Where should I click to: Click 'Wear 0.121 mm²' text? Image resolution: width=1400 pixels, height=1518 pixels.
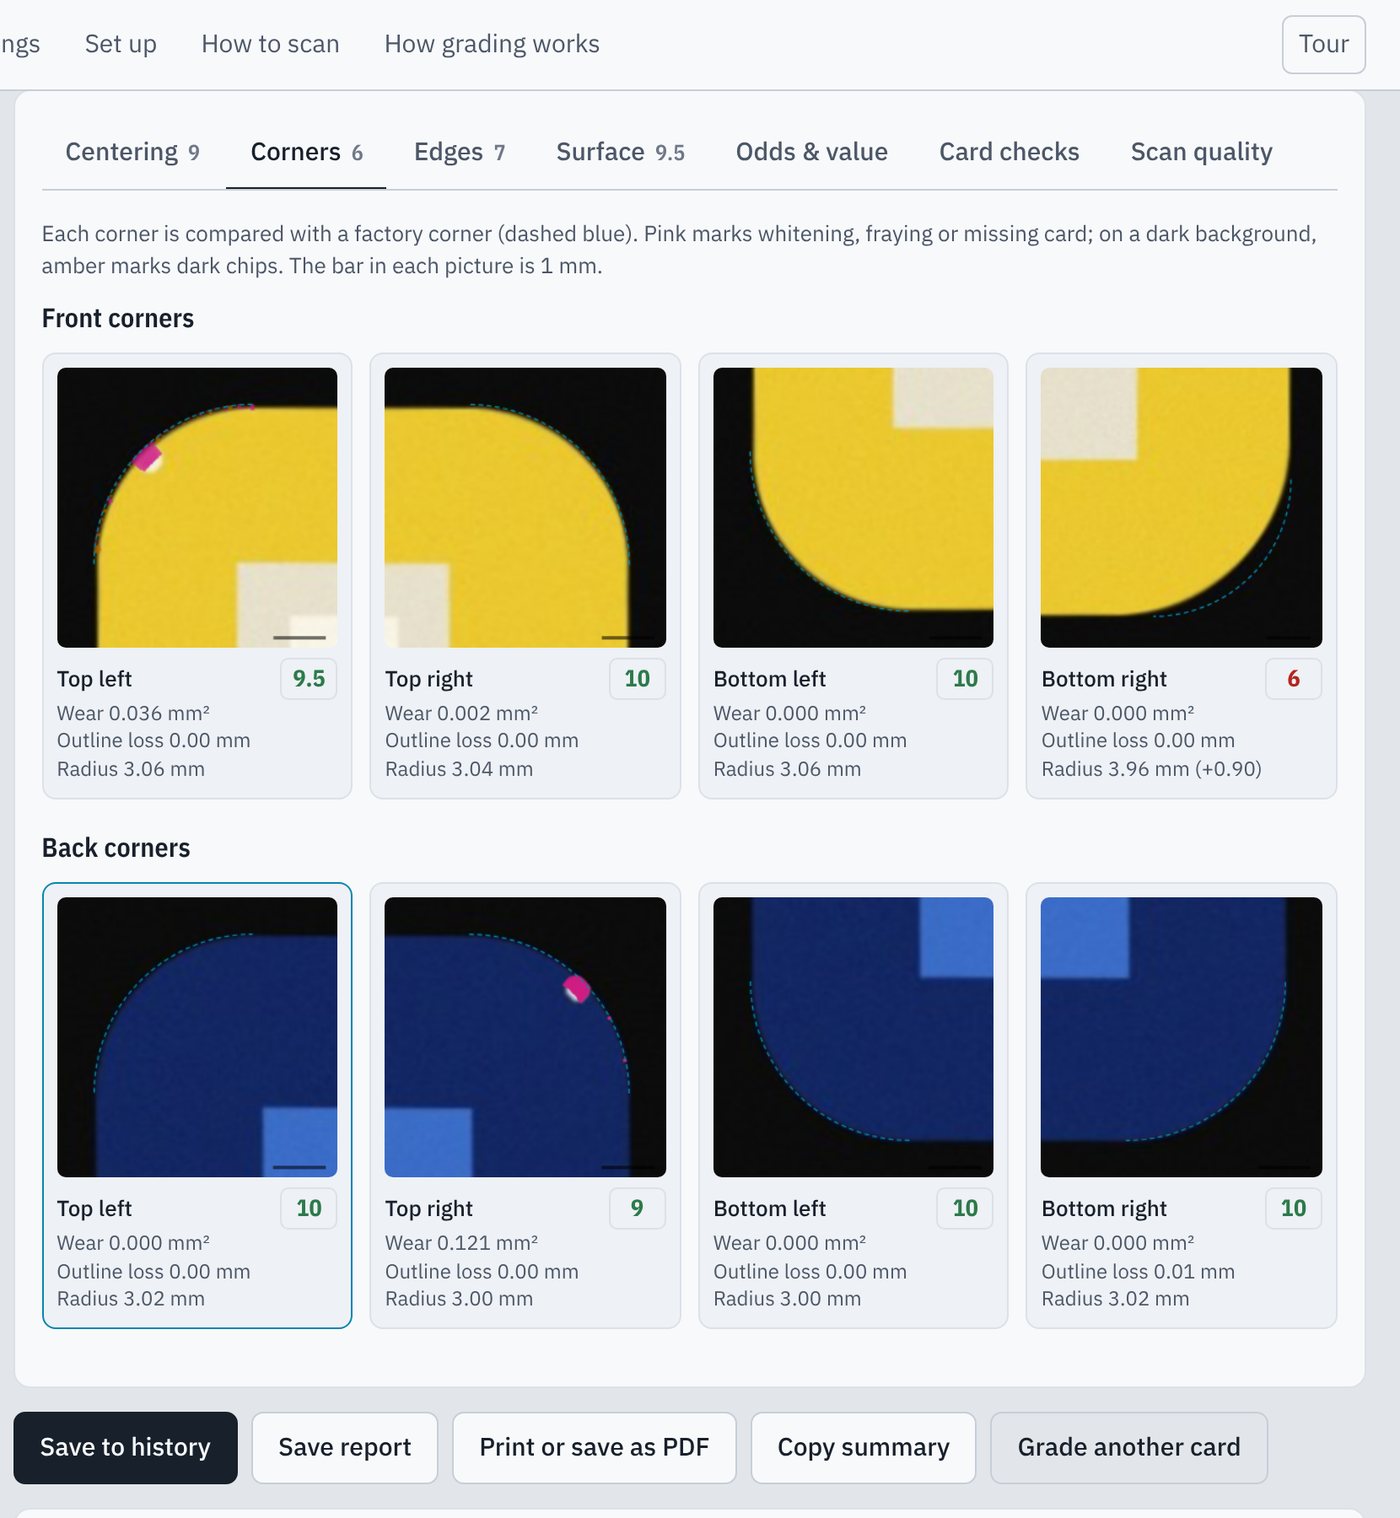point(461,1243)
